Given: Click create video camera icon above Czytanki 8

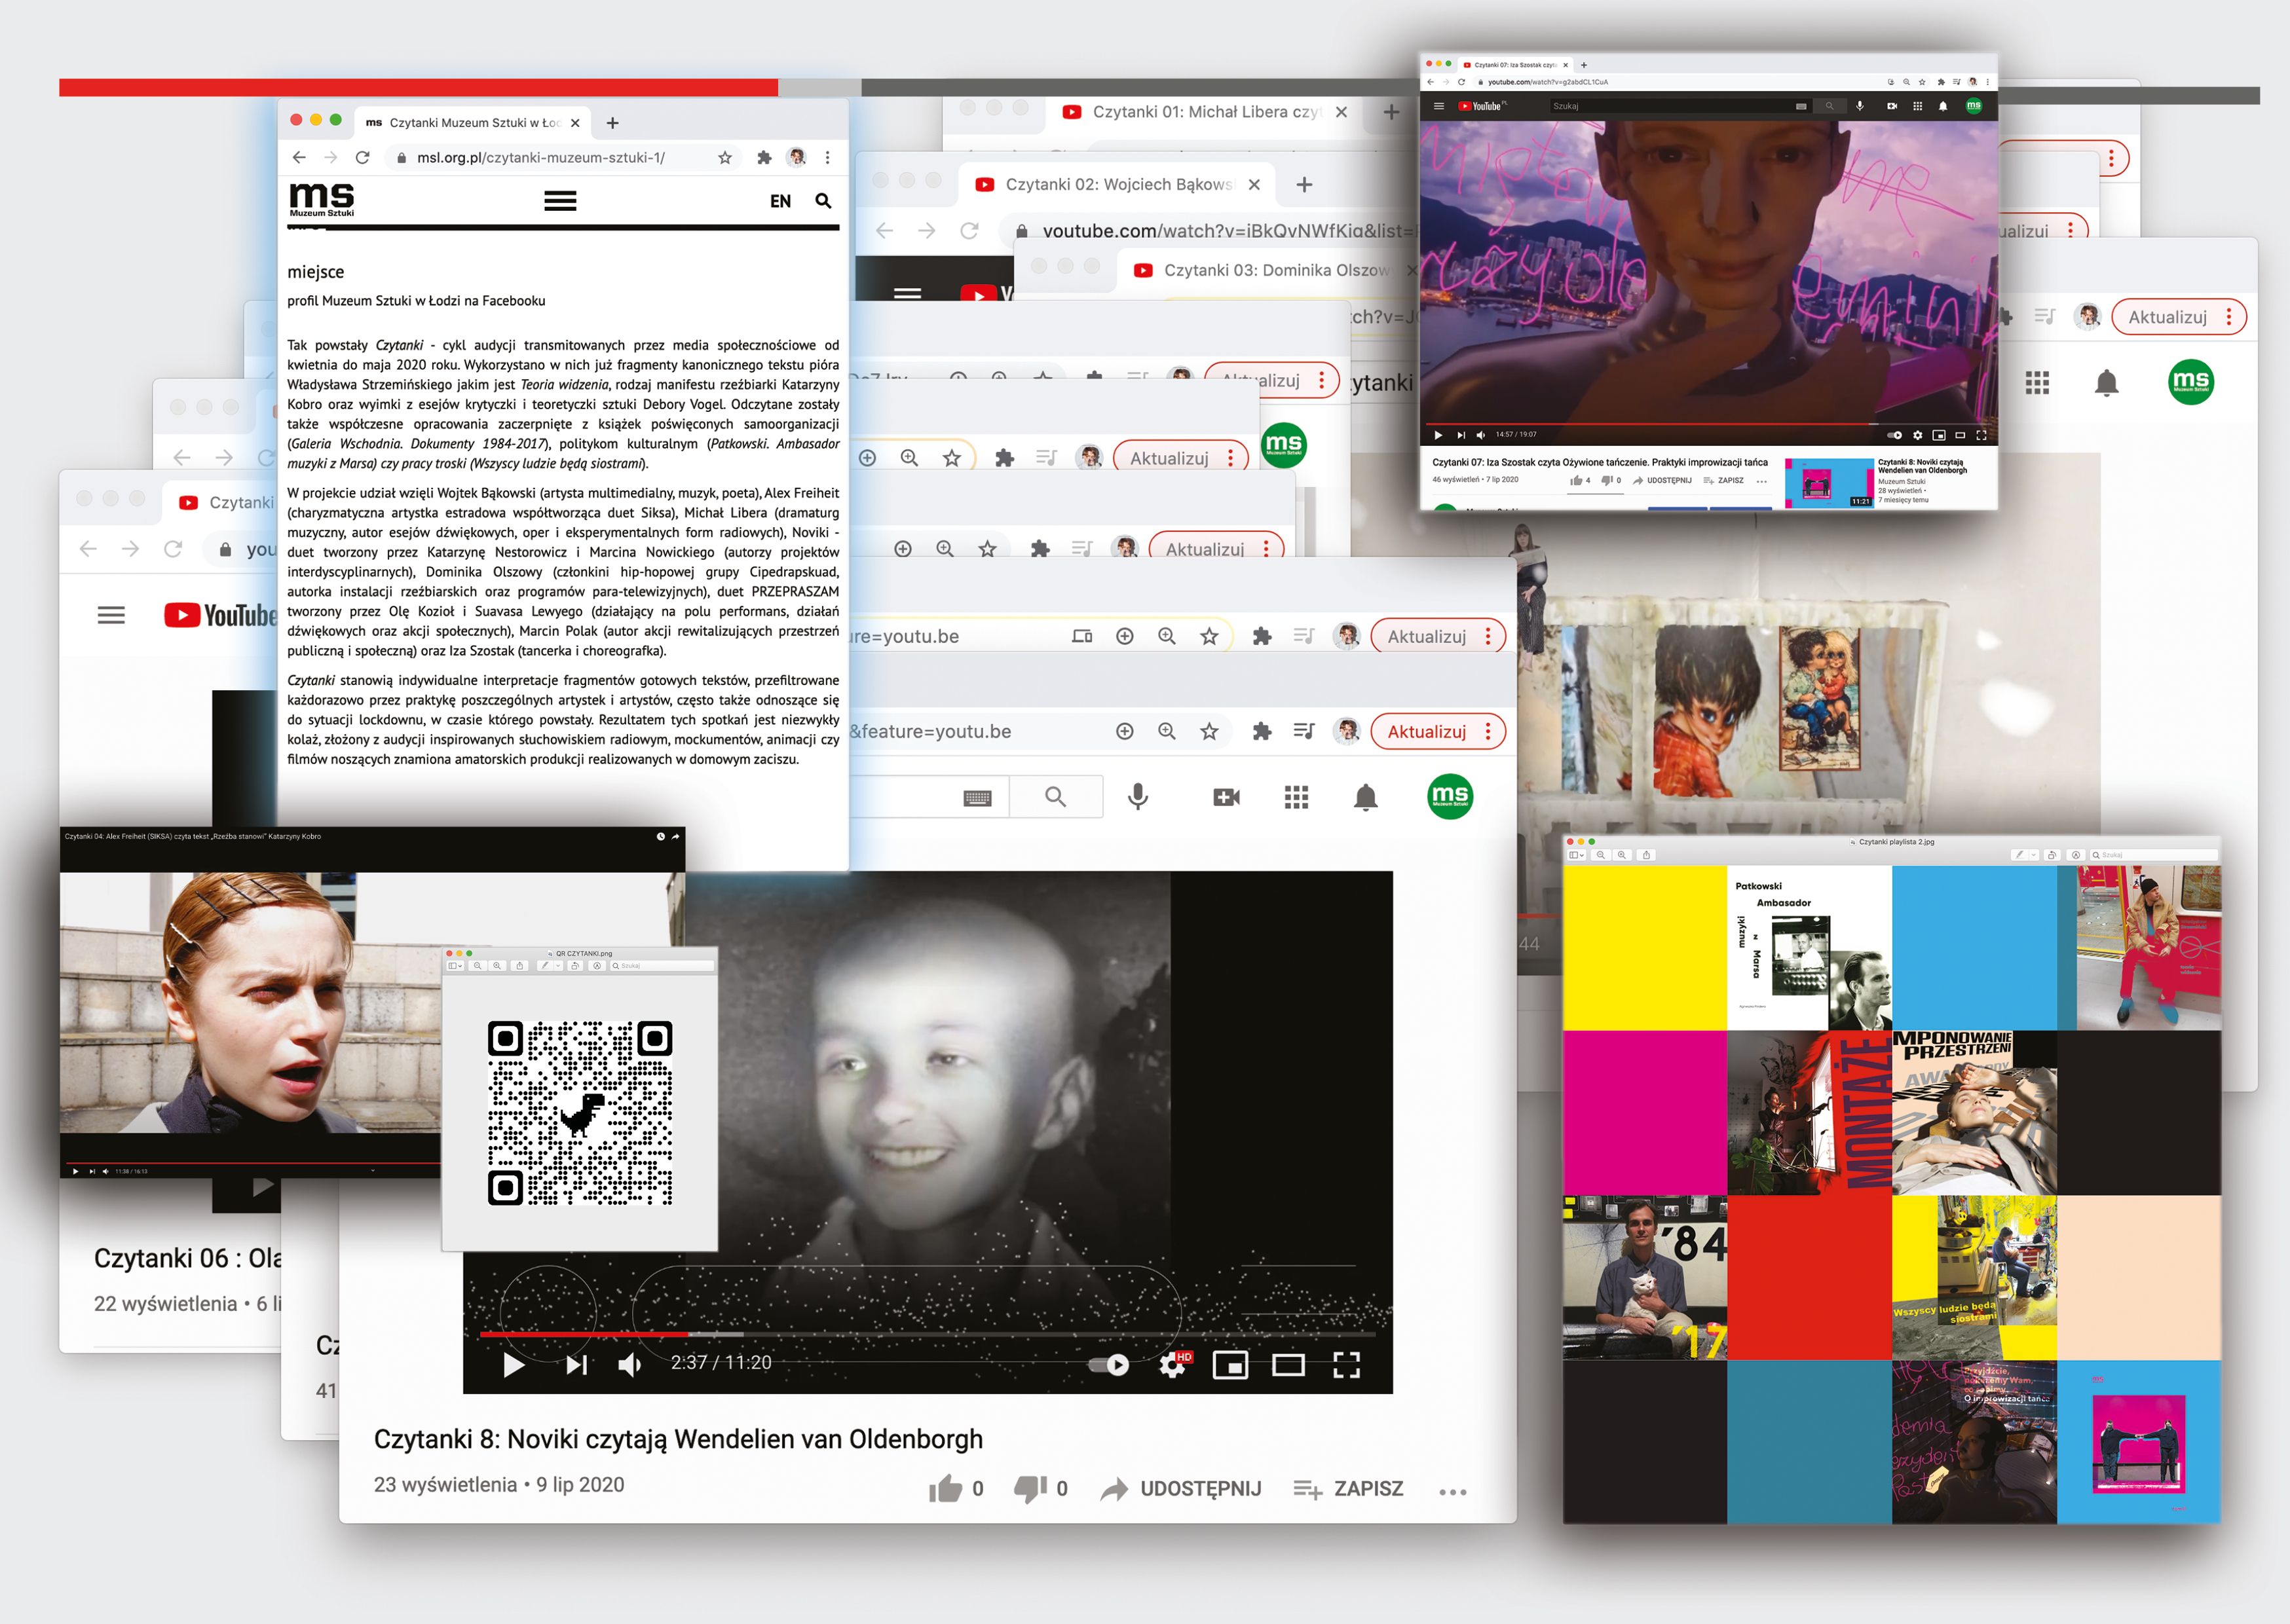Looking at the screenshot, I should click(x=1227, y=797).
